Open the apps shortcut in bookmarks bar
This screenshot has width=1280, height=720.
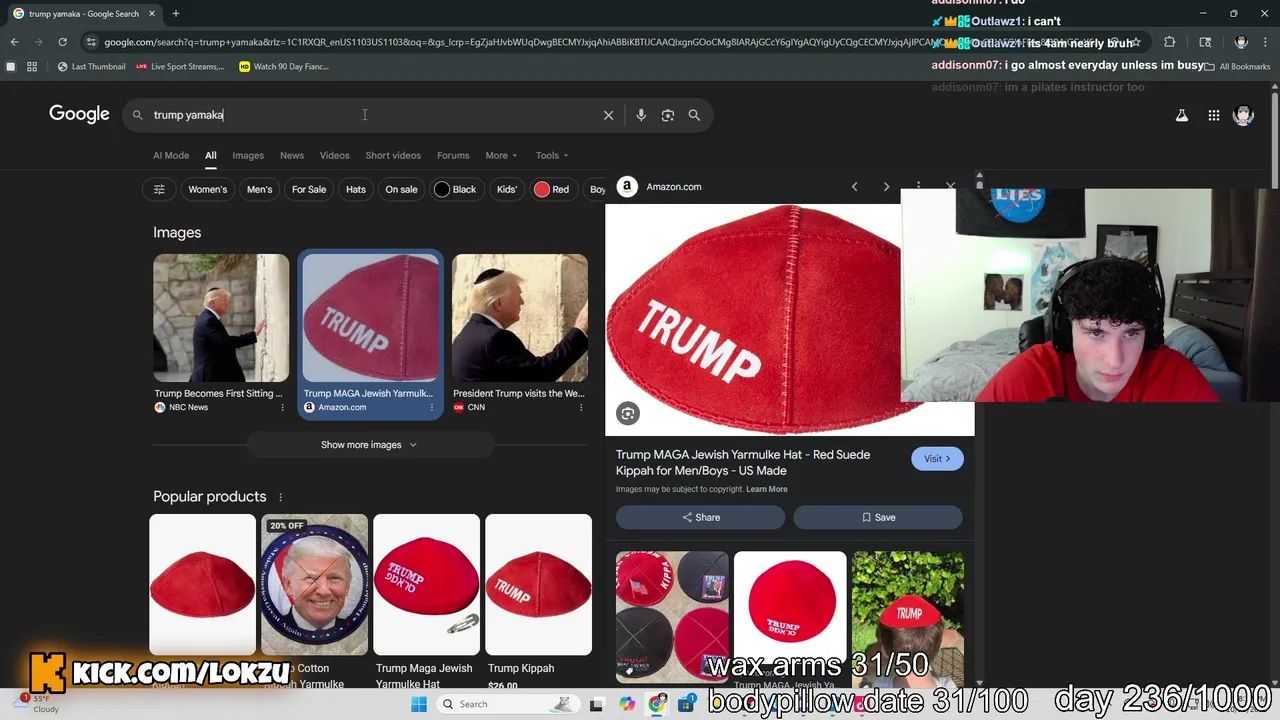tap(32, 67)
